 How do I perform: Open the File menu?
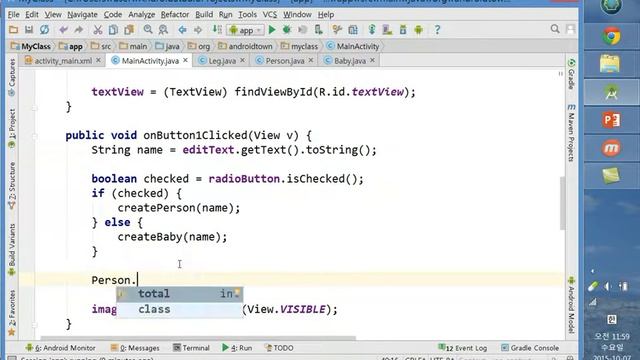13,15
